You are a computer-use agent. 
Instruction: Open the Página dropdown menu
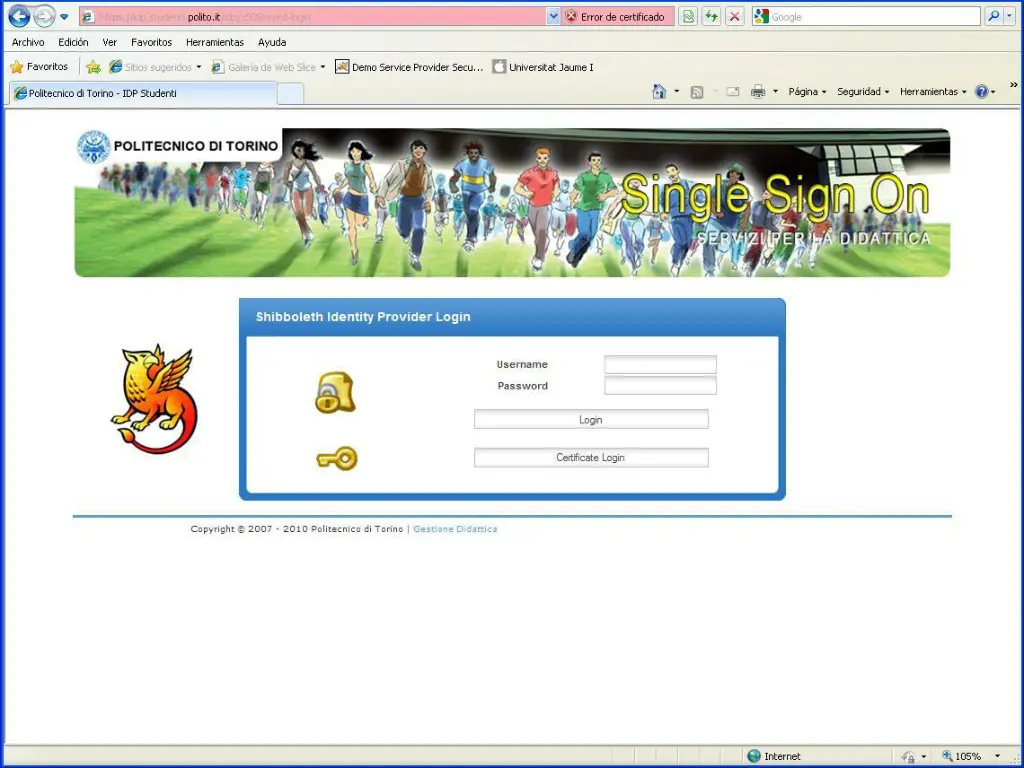point(807,91)
